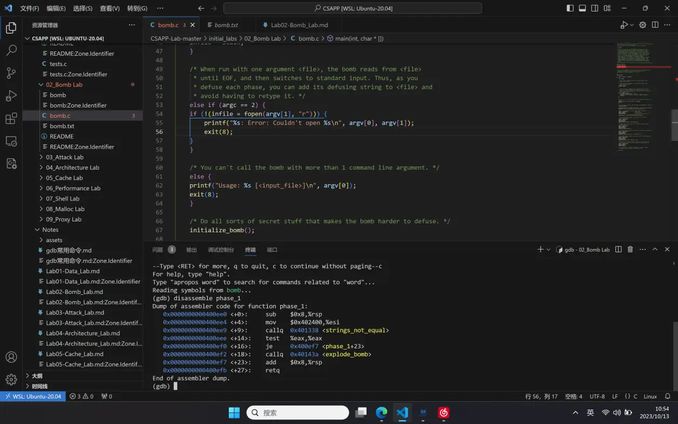Click the WSL: Ubuntu-20.04 remote indicator

[33, 396]
